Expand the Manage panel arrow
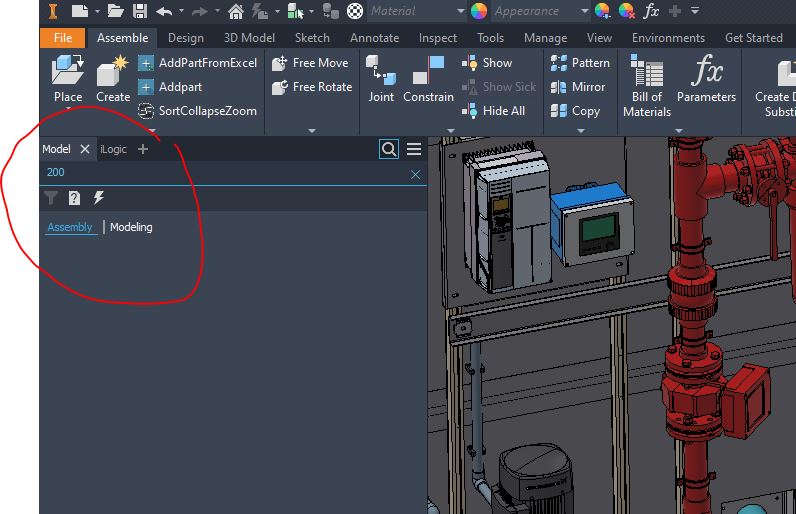The height and width of the screenshot is (514, 796). (x=679, y=130)
